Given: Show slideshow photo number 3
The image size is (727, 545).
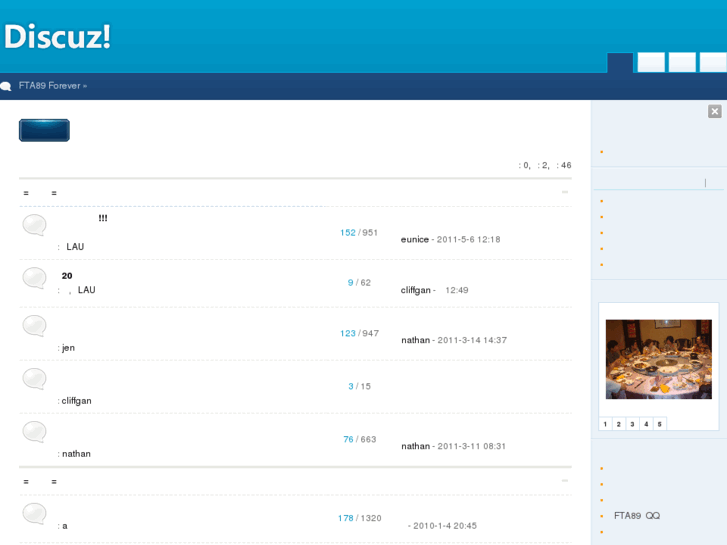Looking at the screenshot, I should pos(632,424).
